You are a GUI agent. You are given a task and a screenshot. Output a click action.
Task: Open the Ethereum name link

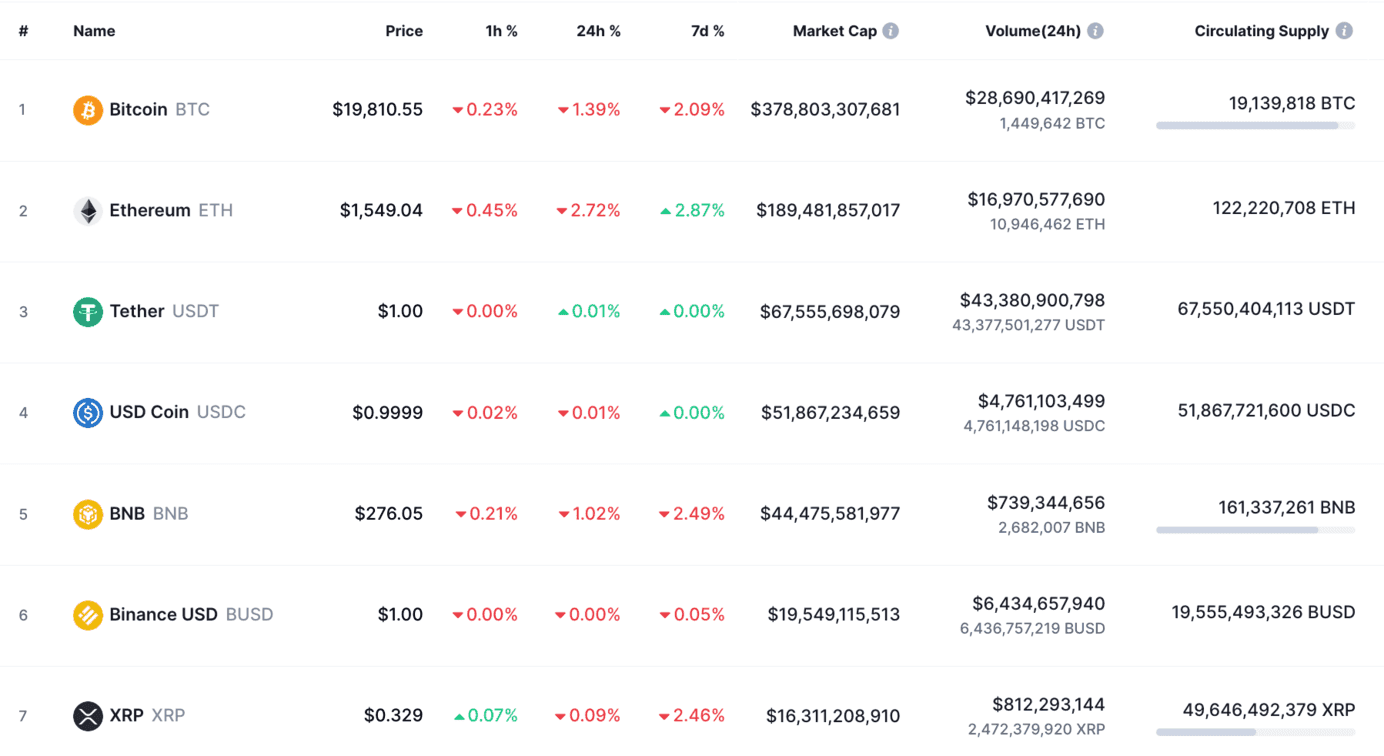[150, 211]
